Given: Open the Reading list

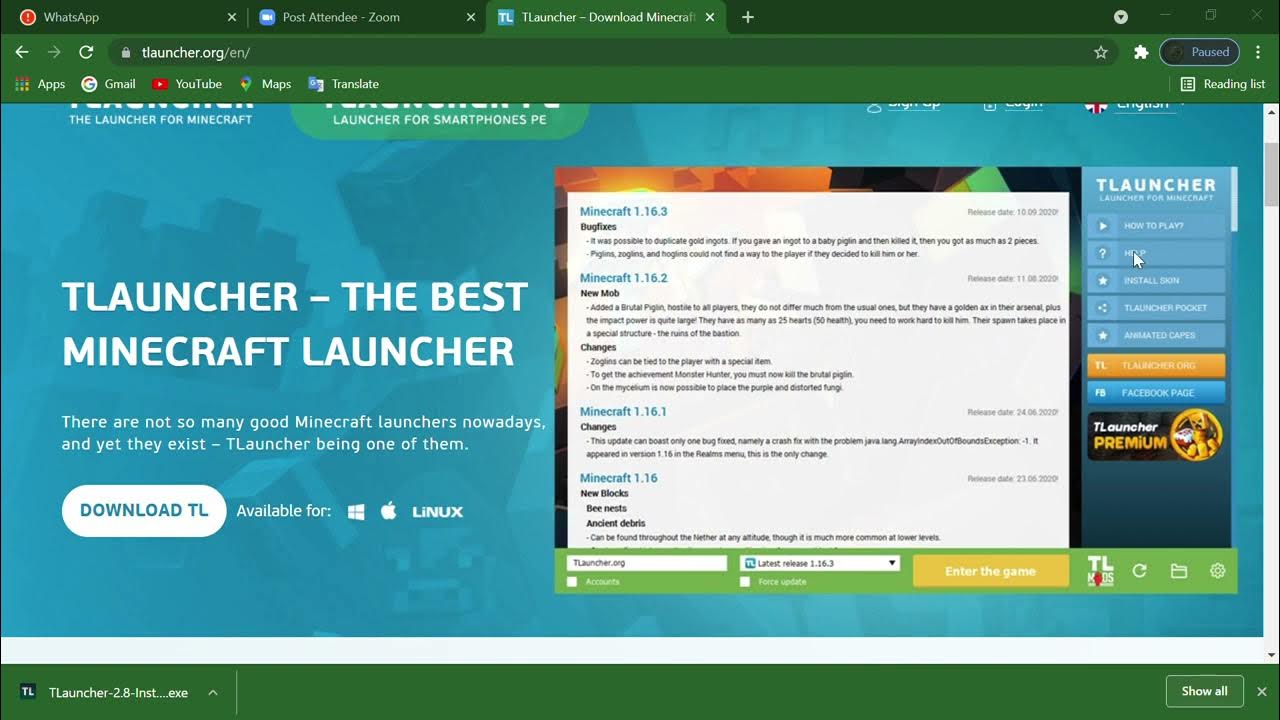Looking at the screenshot, I should pos(1223,84).
